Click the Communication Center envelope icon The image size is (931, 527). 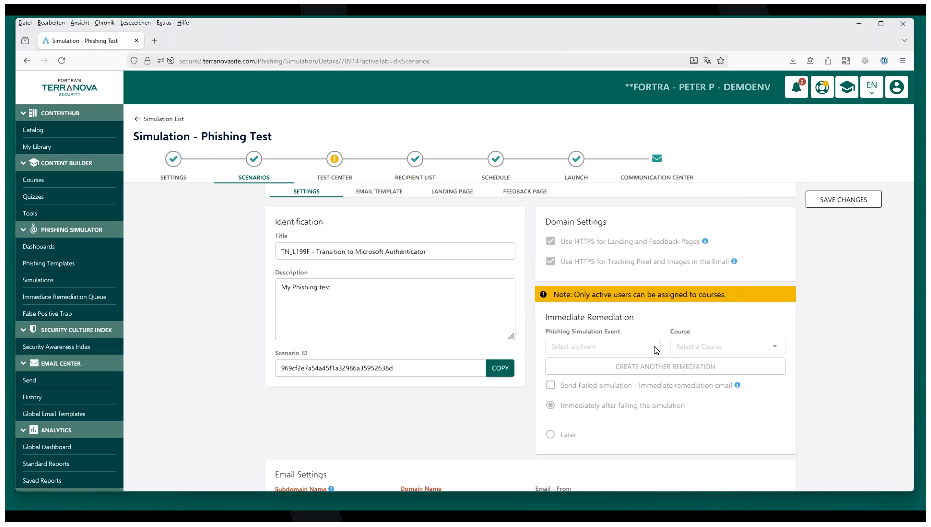point(657,158)
